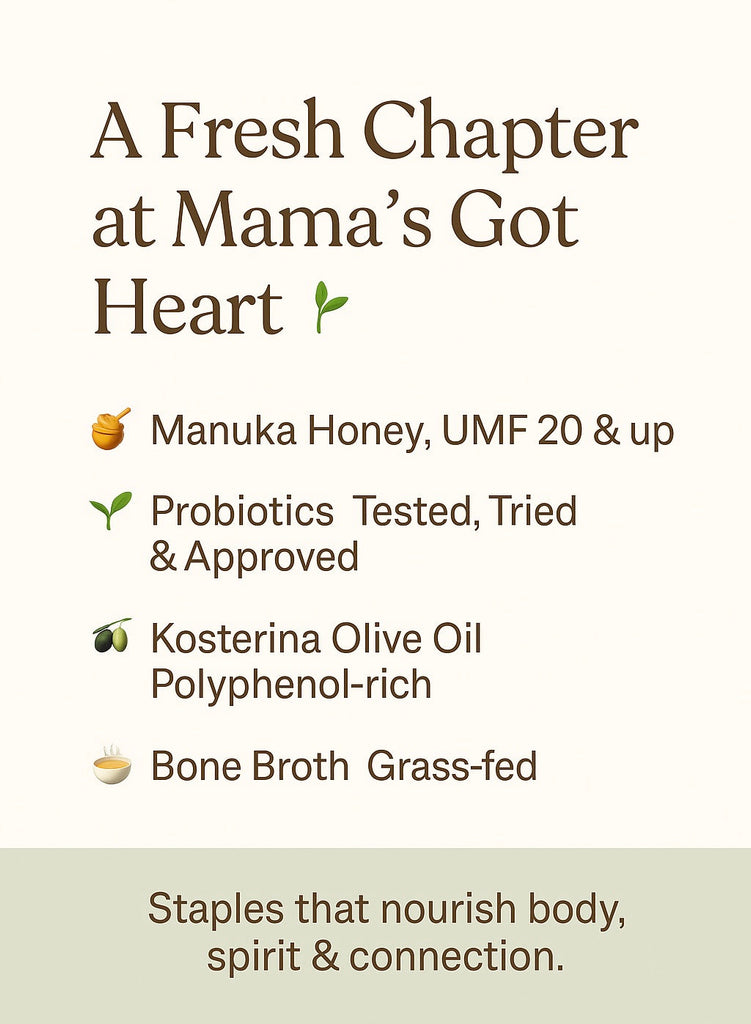751x1024 pixels.
Task: Click the "Bone Broth" text
Action: coord(250,766)
